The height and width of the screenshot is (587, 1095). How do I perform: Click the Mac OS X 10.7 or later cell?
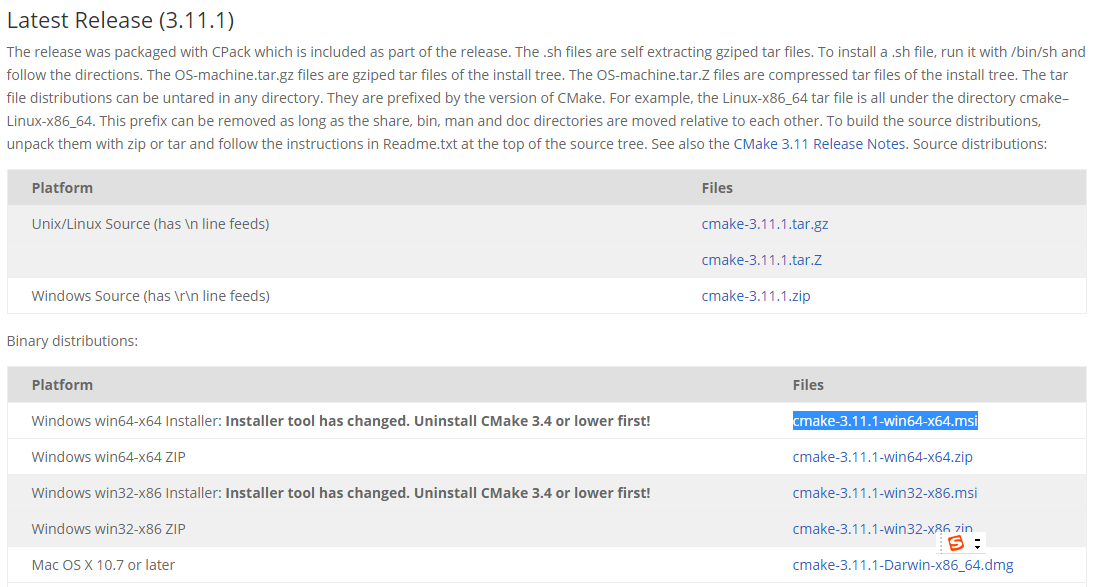[x=103, y=565]
